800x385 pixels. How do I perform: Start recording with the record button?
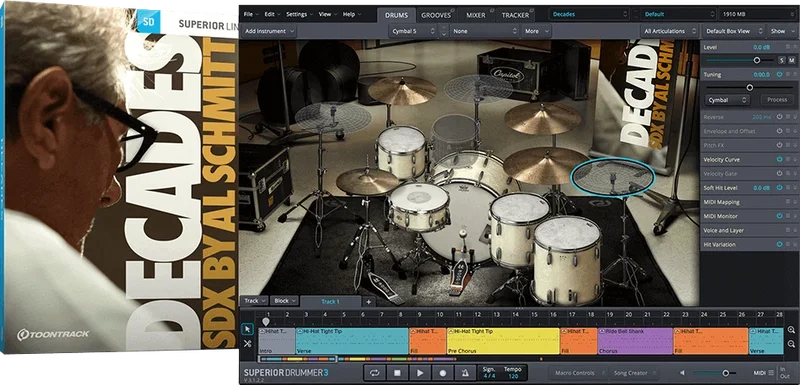coord(443,373)
